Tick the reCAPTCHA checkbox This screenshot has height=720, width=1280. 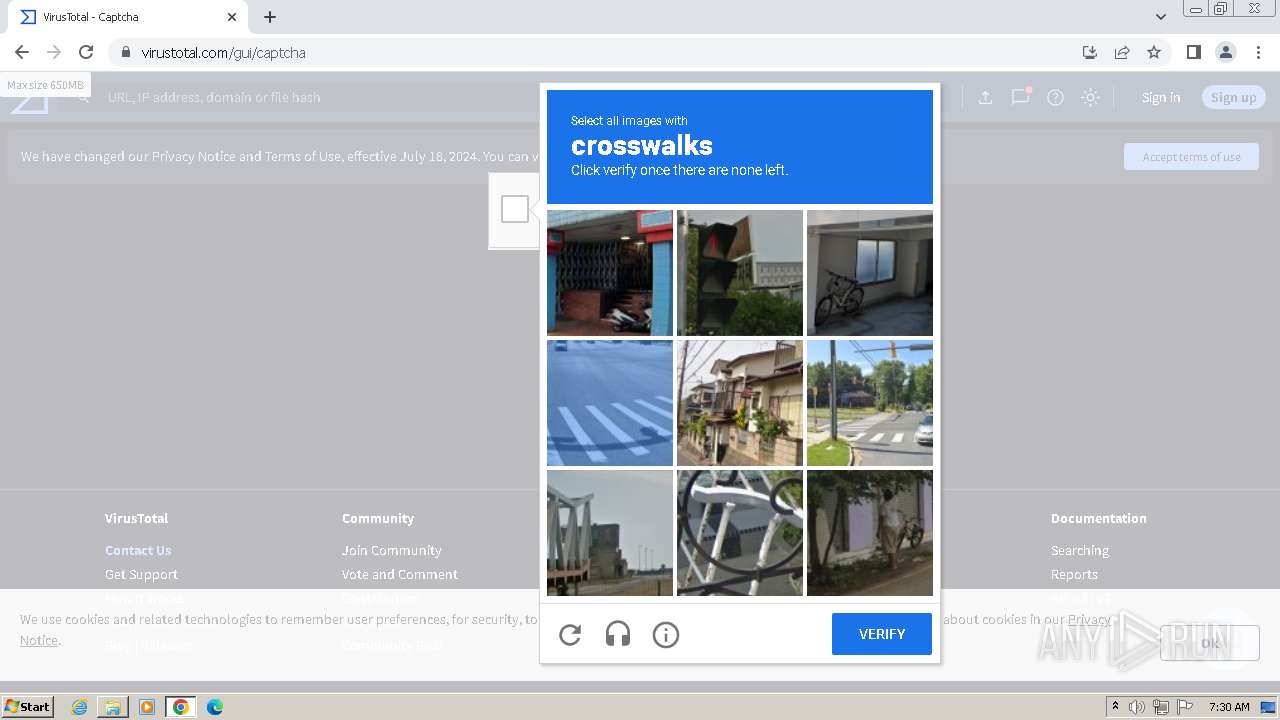(515, 209)
